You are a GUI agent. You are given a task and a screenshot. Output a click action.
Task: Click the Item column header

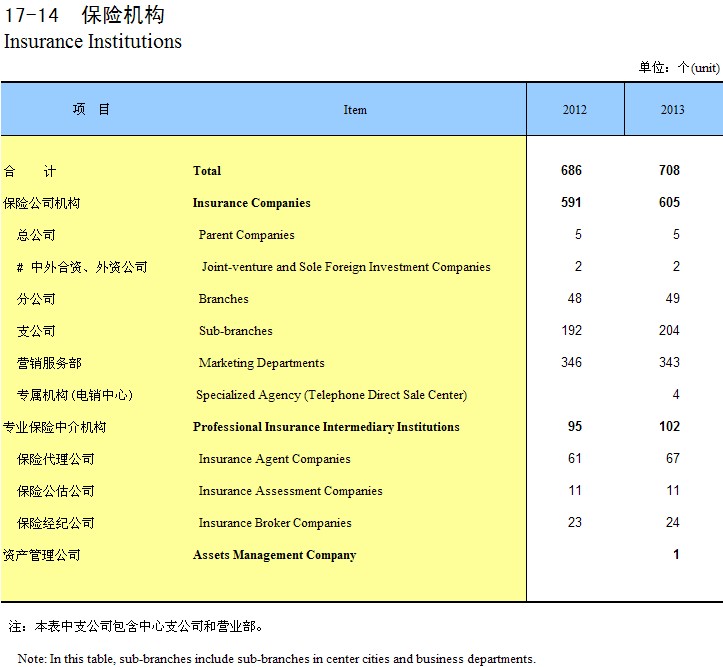coord(355,110)
